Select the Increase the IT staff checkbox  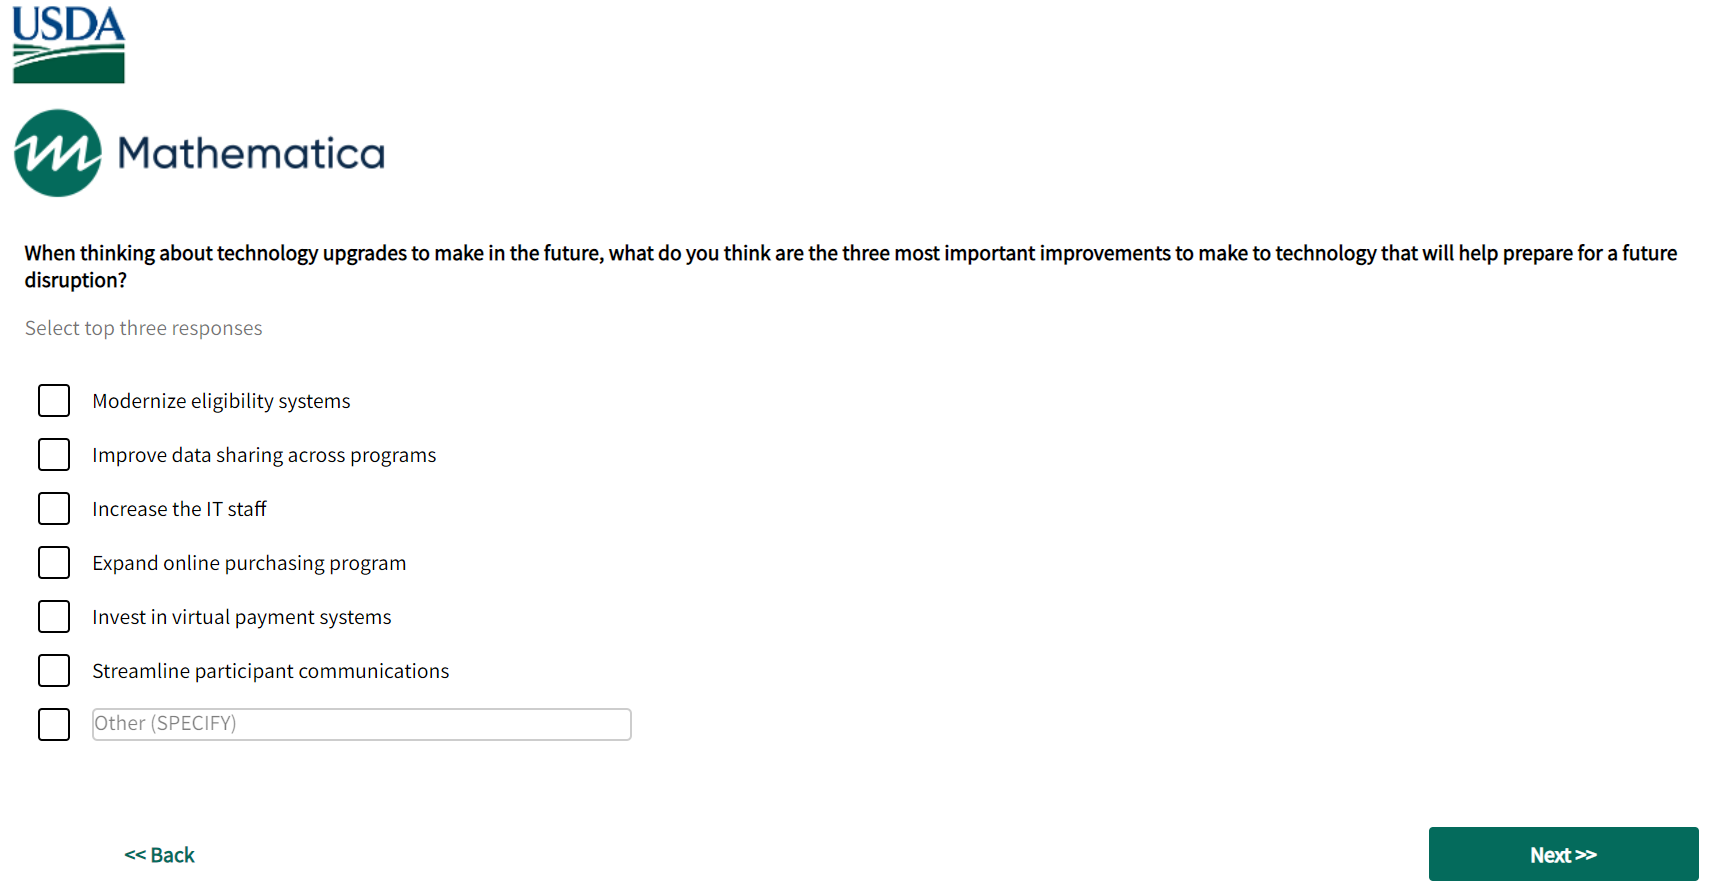(x=54, y=509)
